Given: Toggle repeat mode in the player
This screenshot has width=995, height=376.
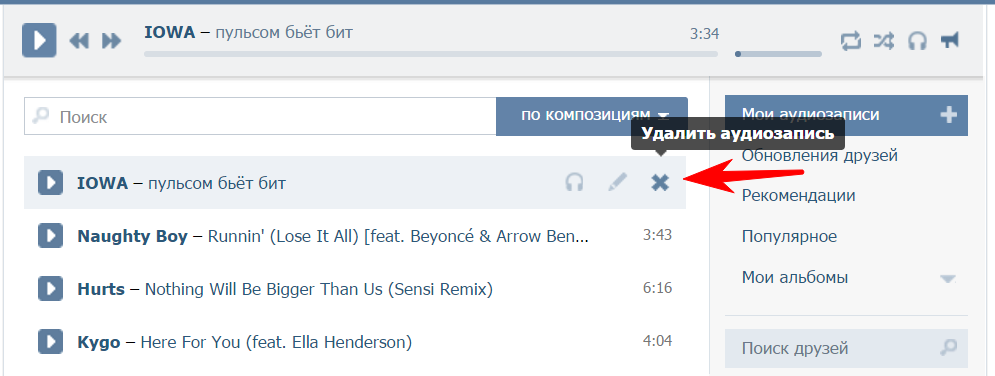Looking at the screenshot, I should coord(850,41).
